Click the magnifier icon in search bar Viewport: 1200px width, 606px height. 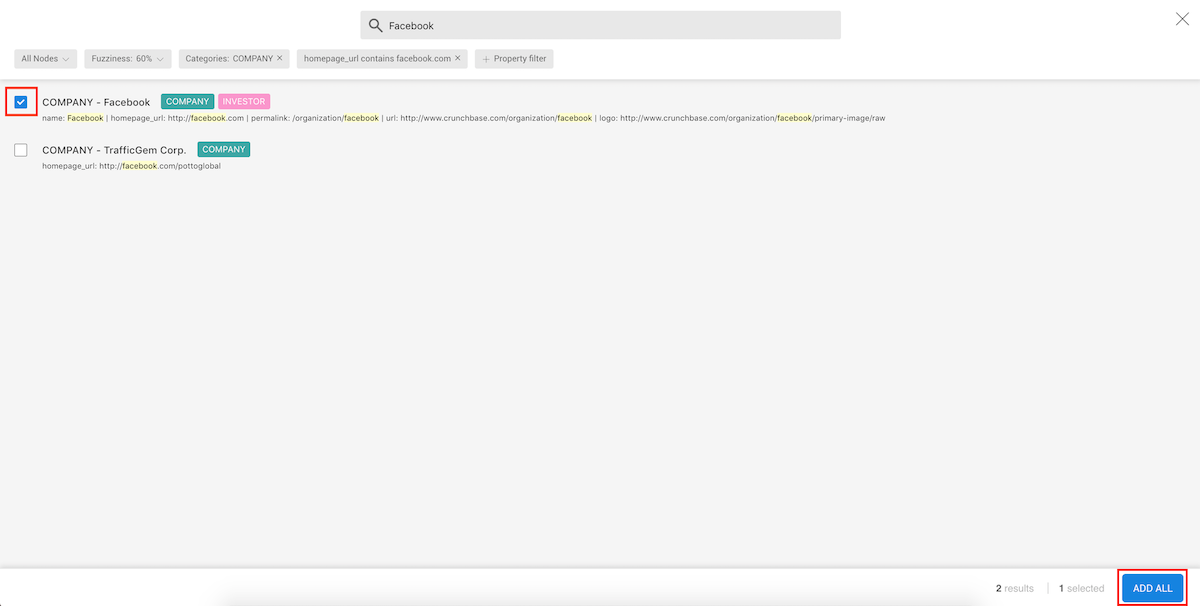click(376, 26)
